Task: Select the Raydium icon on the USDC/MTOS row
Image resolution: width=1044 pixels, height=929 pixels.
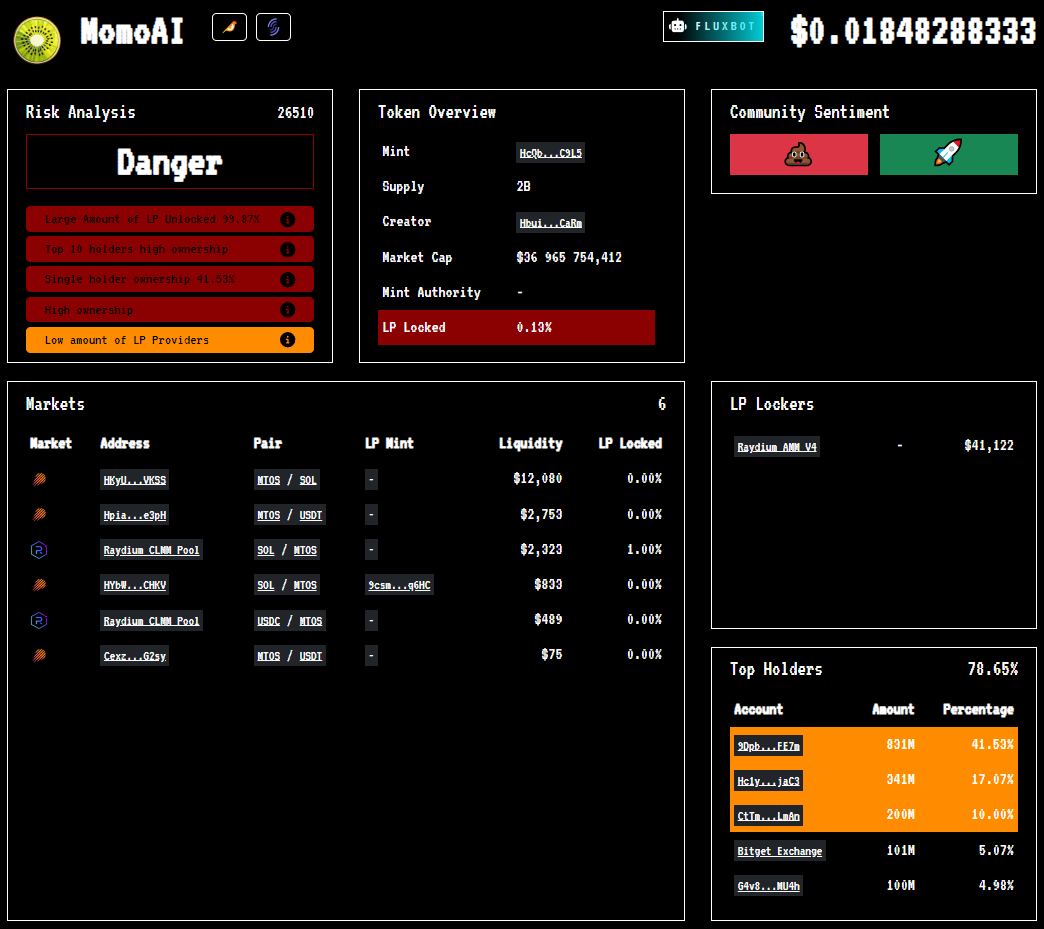Action: 38,620
